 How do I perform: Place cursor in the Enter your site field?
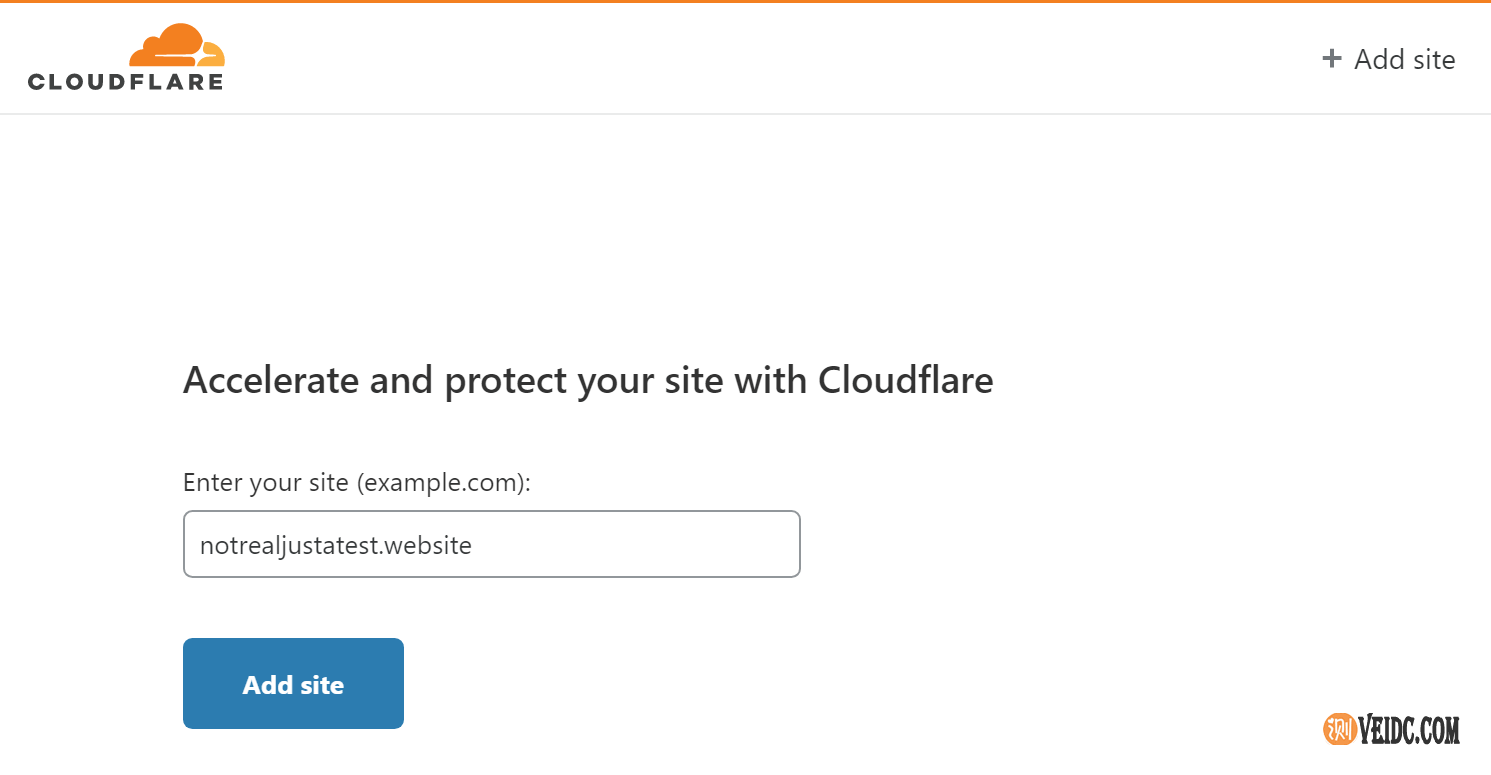[491, 544]
